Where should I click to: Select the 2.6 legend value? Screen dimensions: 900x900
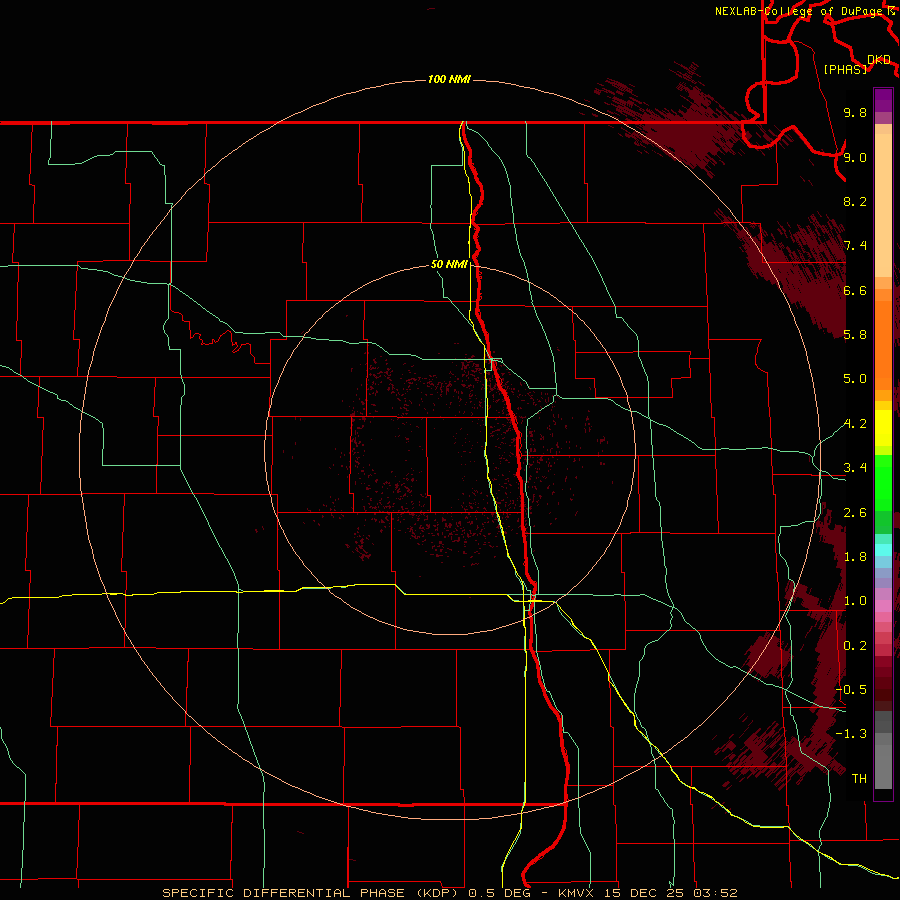855,513
